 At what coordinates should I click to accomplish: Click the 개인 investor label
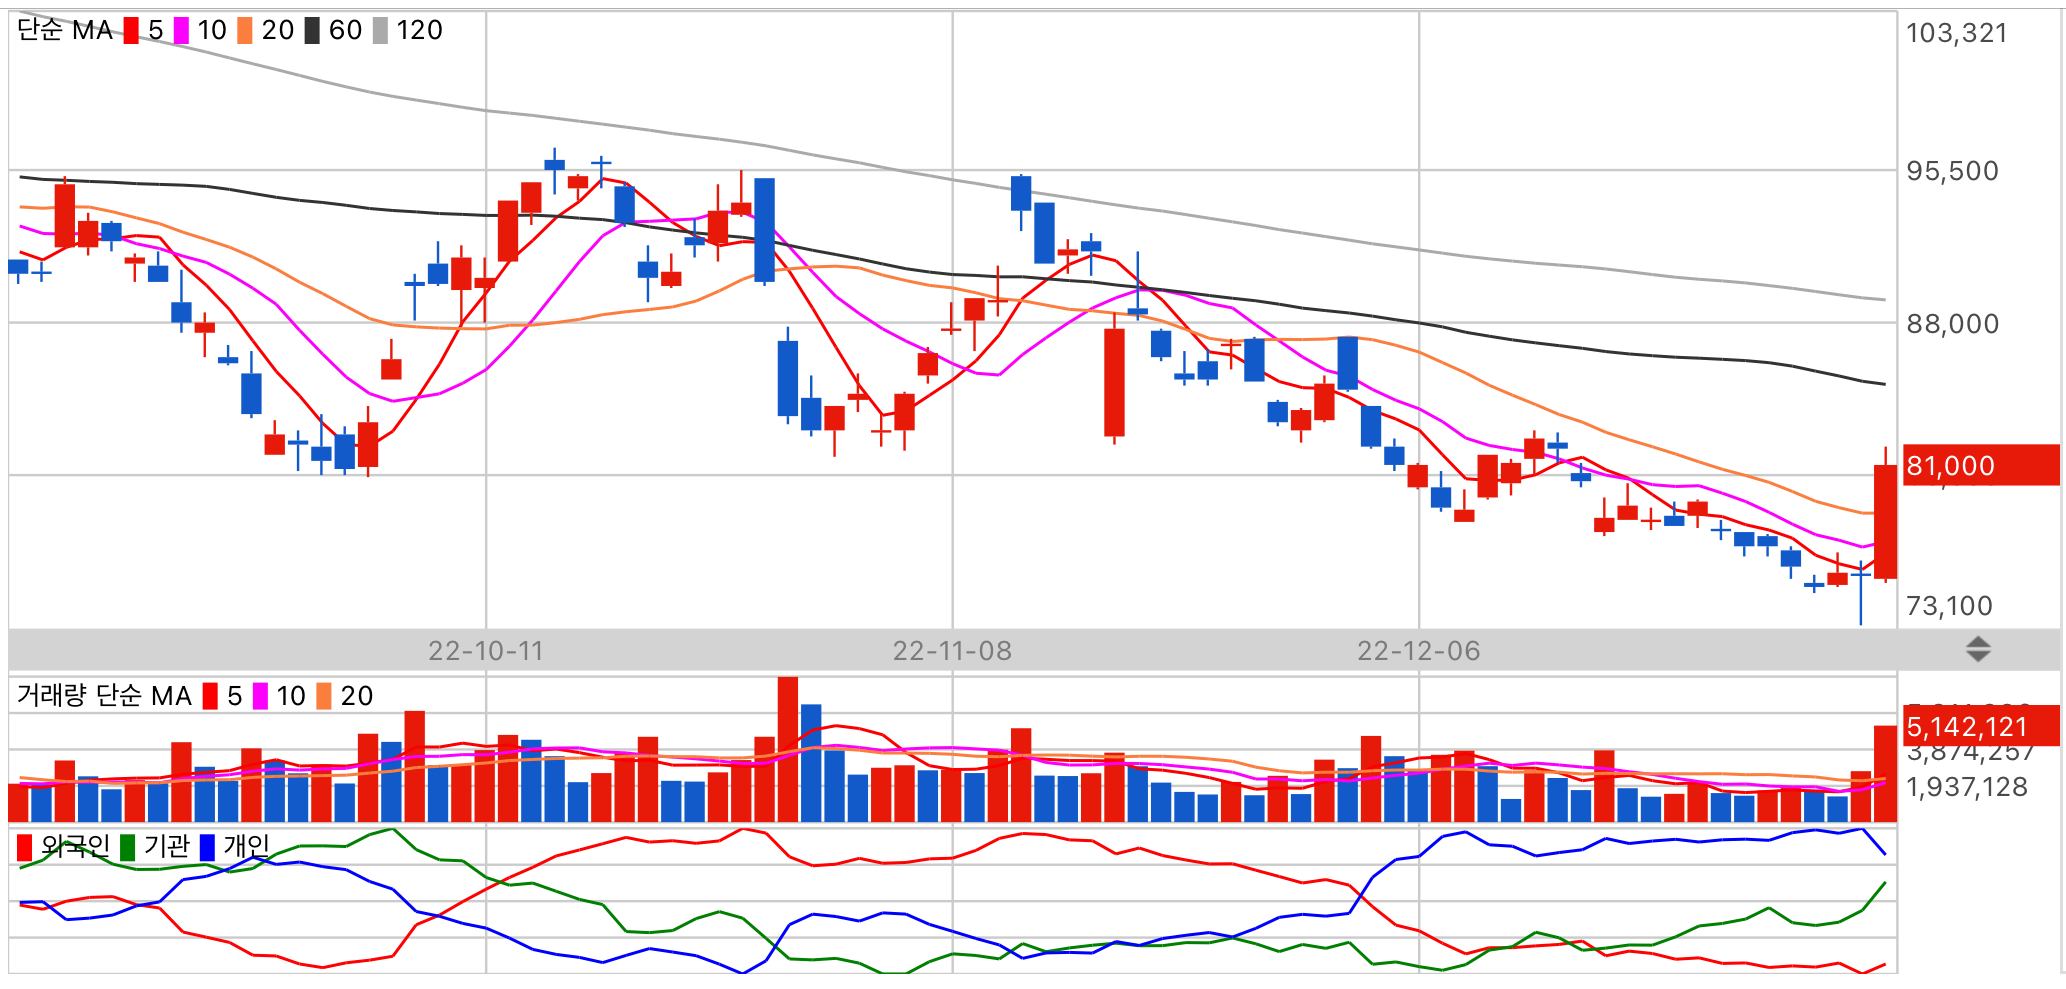pos(246,847)
